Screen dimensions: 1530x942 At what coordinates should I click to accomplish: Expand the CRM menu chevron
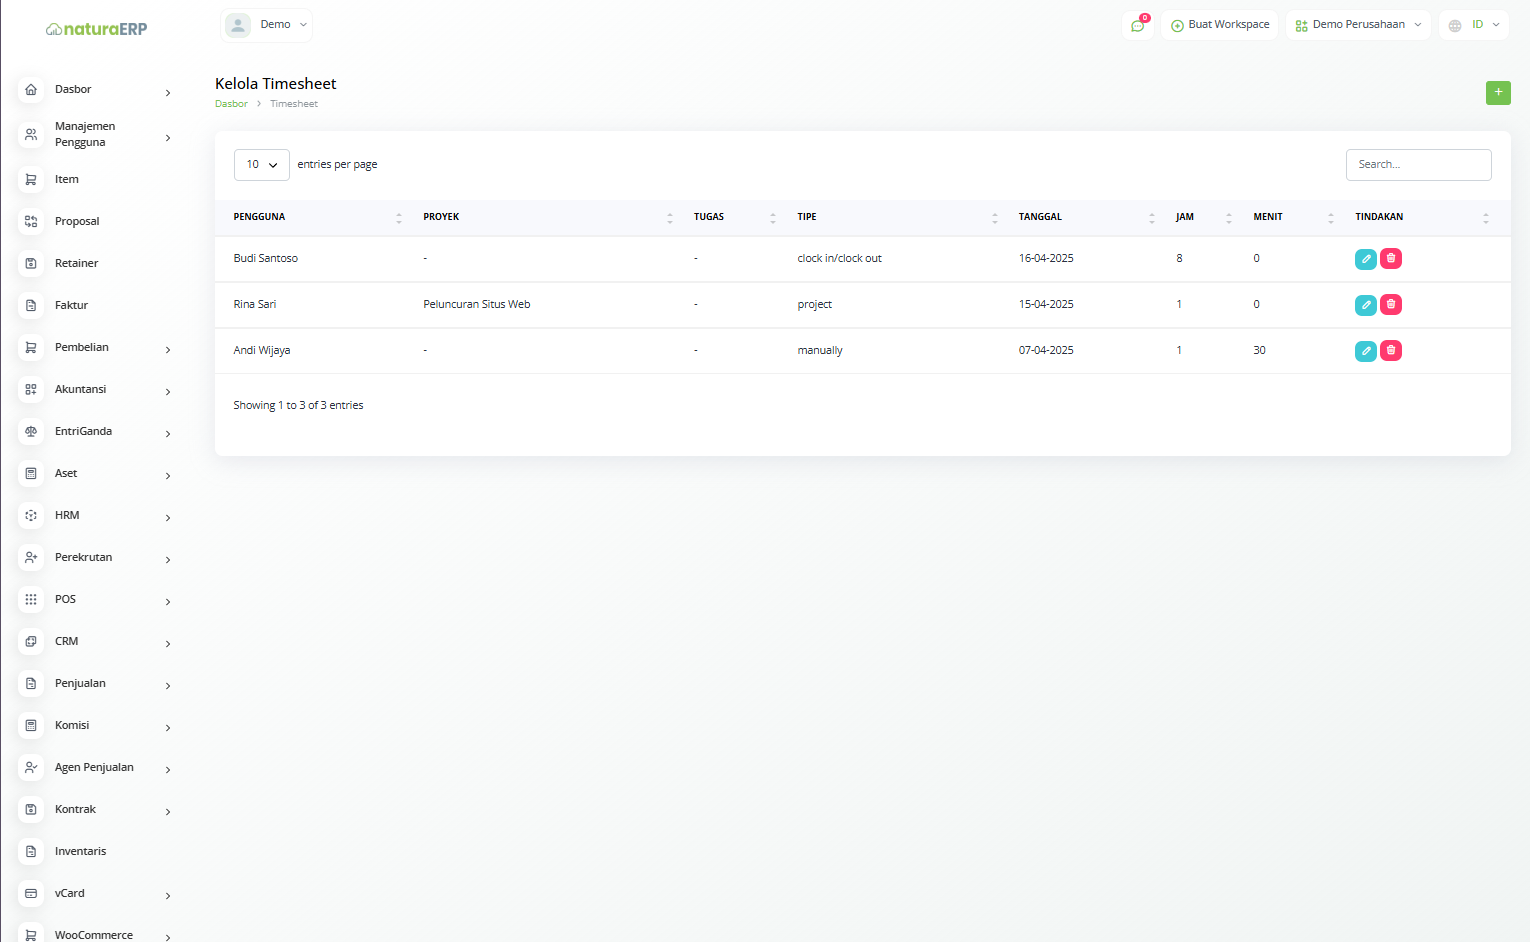[168, 644]
